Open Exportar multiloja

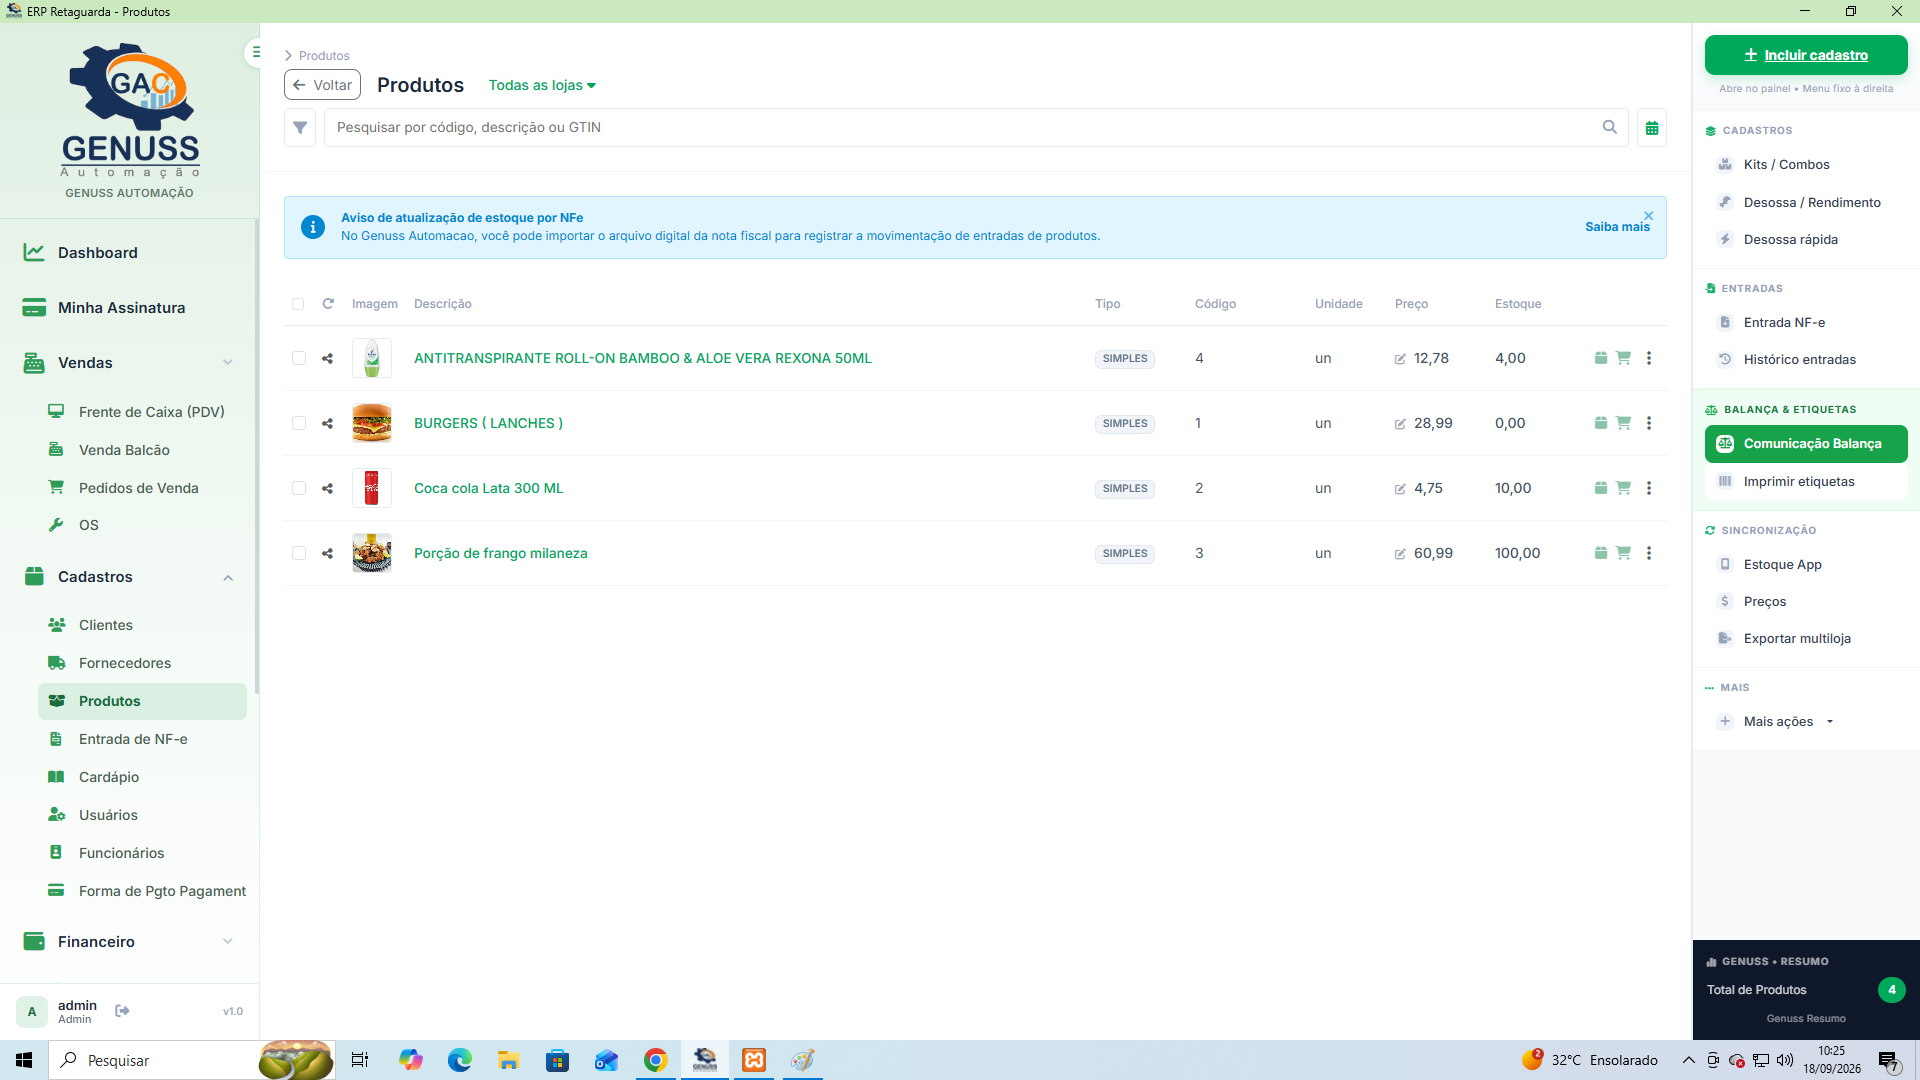point(1806,639)
